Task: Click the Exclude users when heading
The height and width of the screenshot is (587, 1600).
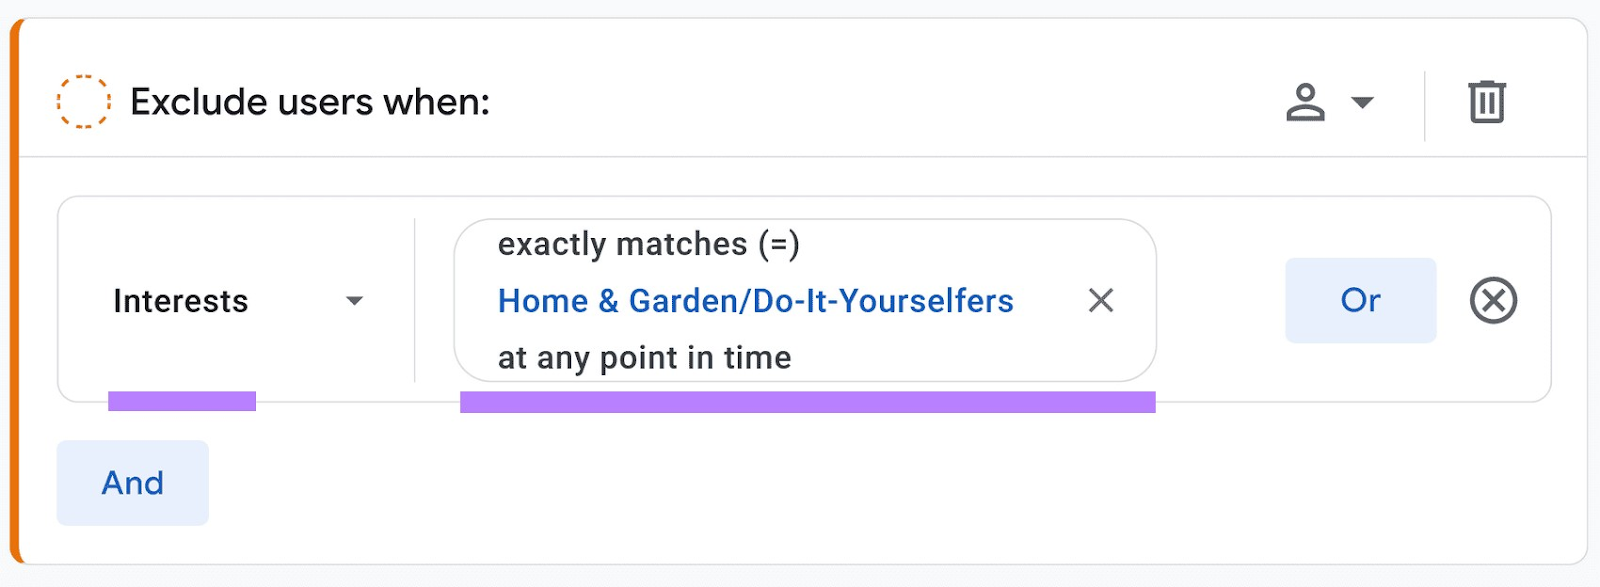Action: point(310,101)
